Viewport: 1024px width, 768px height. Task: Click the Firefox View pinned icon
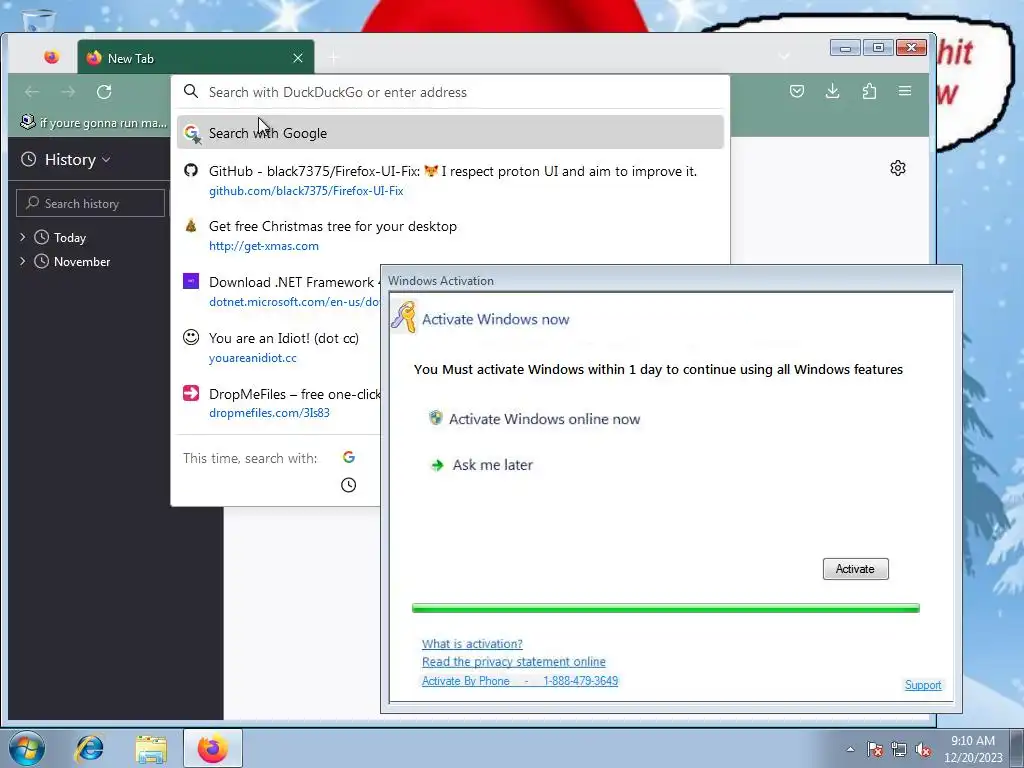point(51,57)
